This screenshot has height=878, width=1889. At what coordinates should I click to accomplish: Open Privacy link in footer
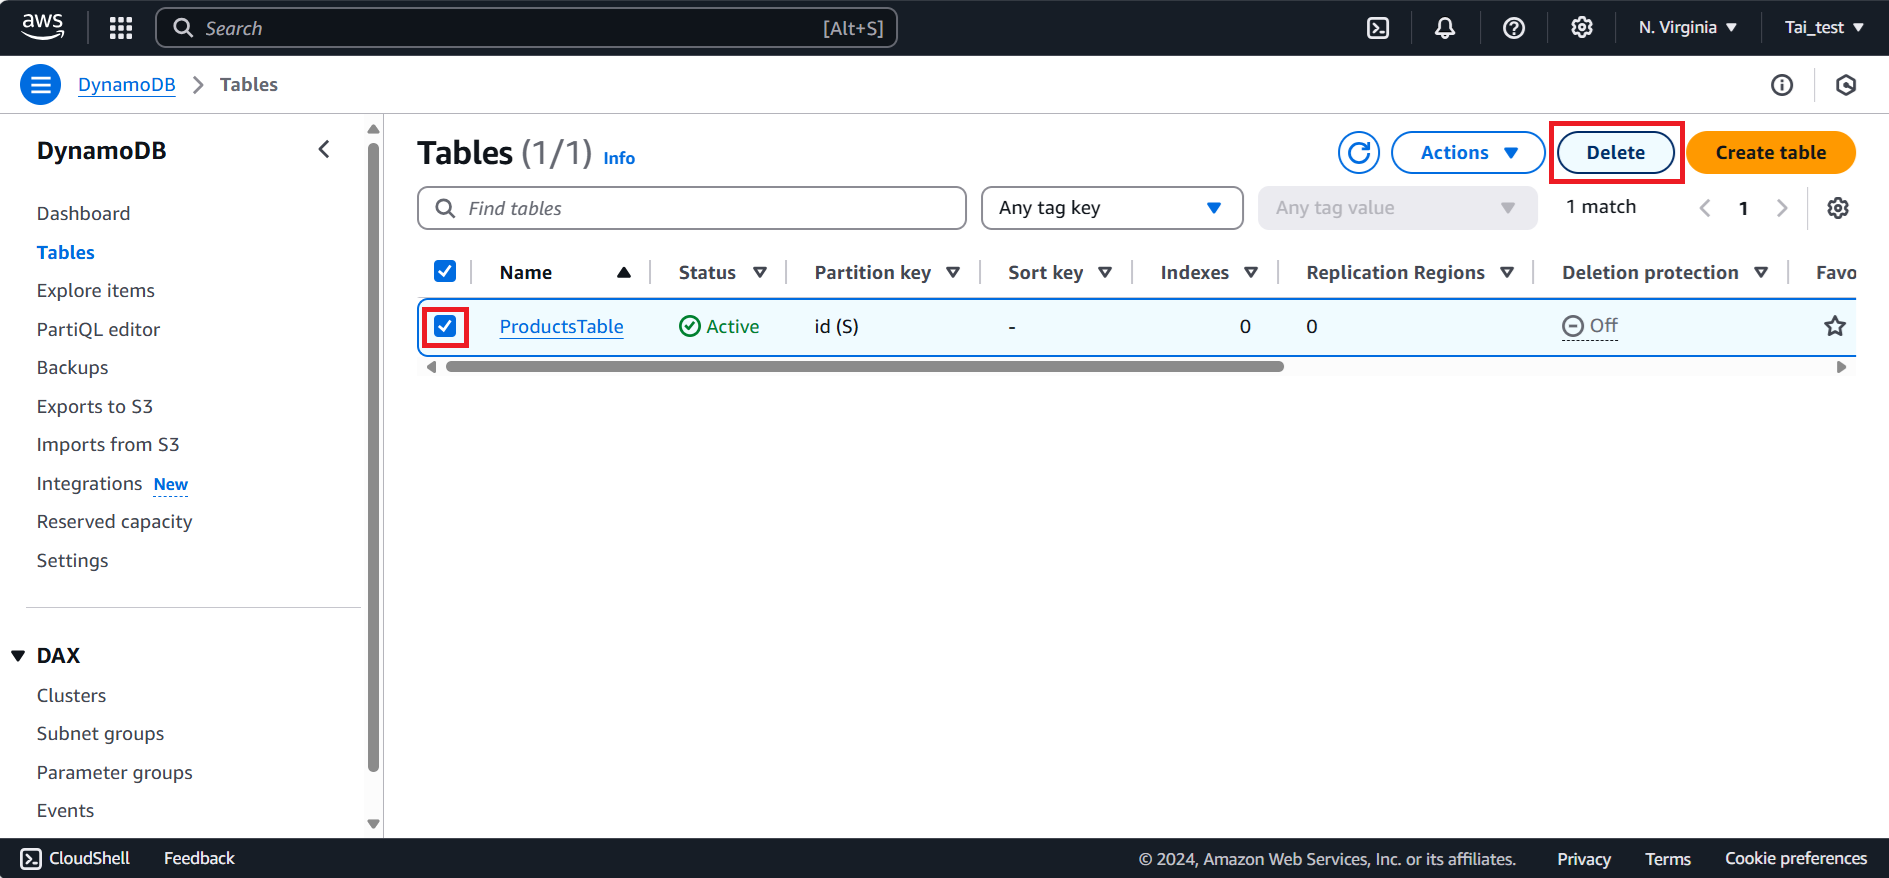(1584, 859)
